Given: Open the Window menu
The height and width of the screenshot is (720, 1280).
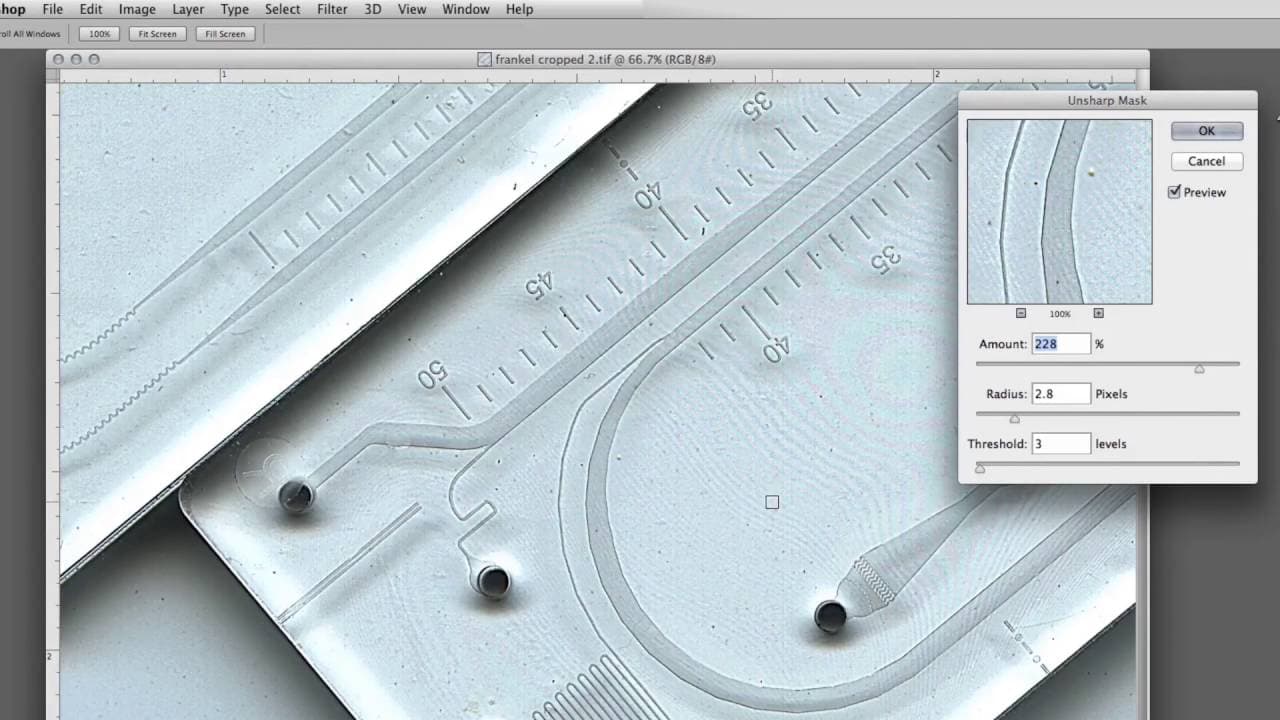Looking at the screenshot, I should (x=466, y=9).
